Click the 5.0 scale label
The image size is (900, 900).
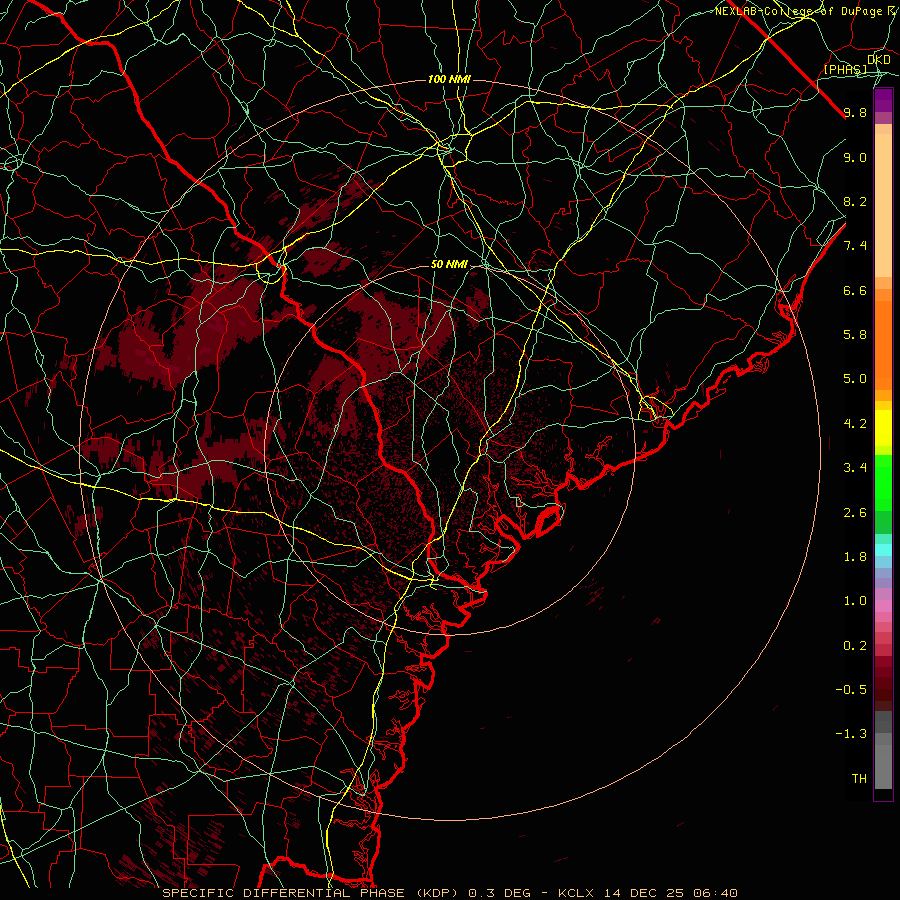tap(855, 379)
